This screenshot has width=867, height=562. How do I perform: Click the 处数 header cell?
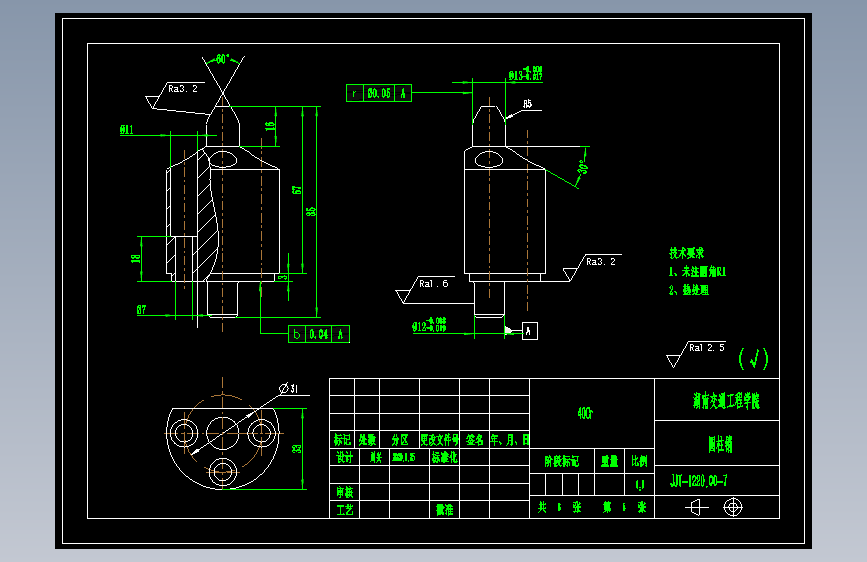pos(367,440)
